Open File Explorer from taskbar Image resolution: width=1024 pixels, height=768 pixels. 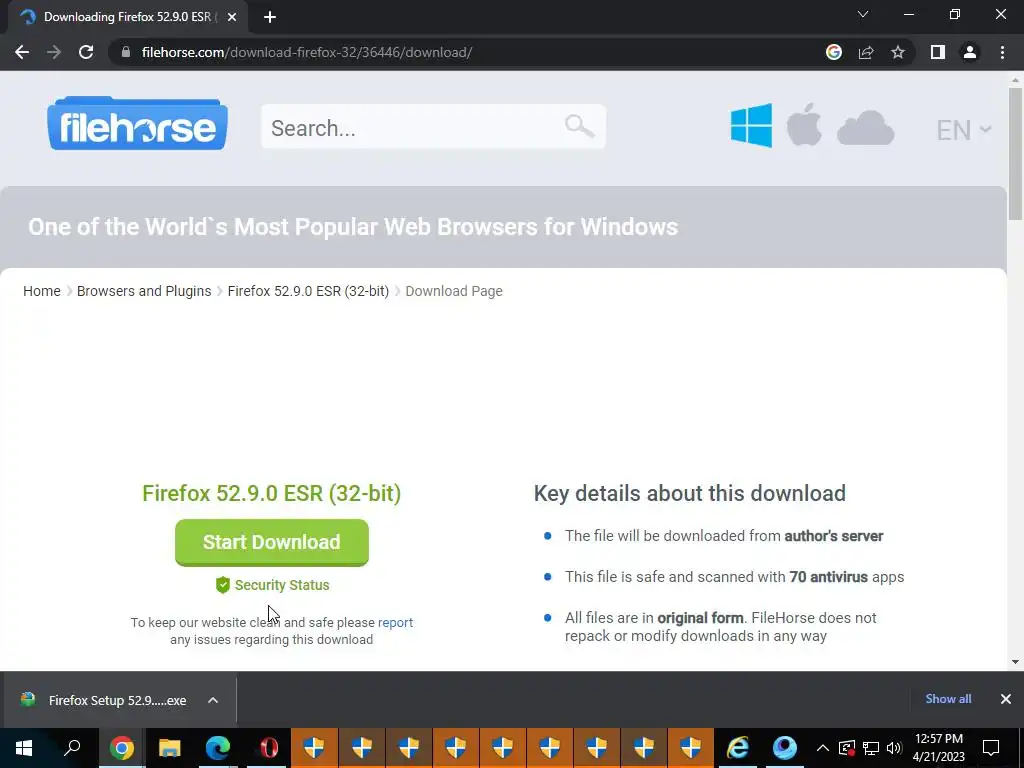170,748
